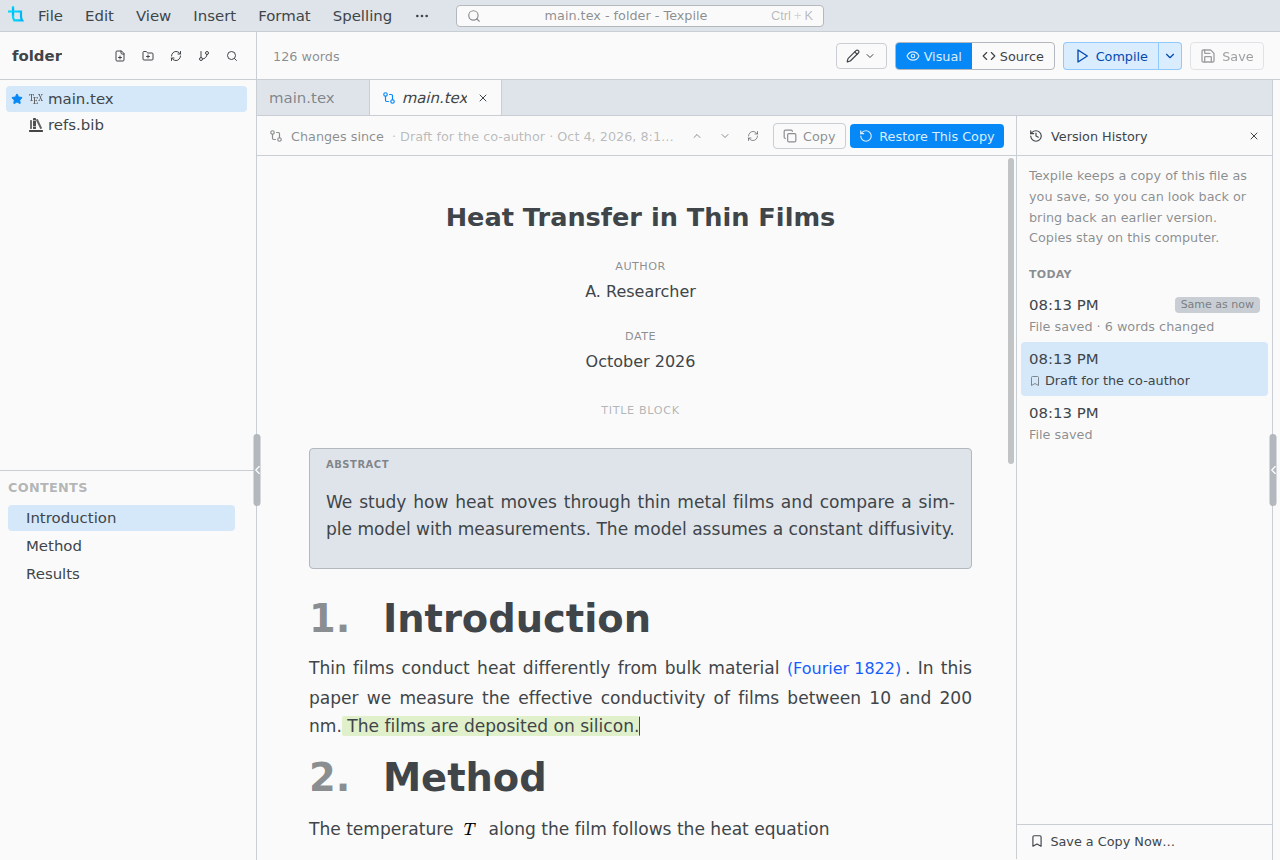1280x860 pixels.
Task: Refresh the changes comparison view
Action: 753,136
